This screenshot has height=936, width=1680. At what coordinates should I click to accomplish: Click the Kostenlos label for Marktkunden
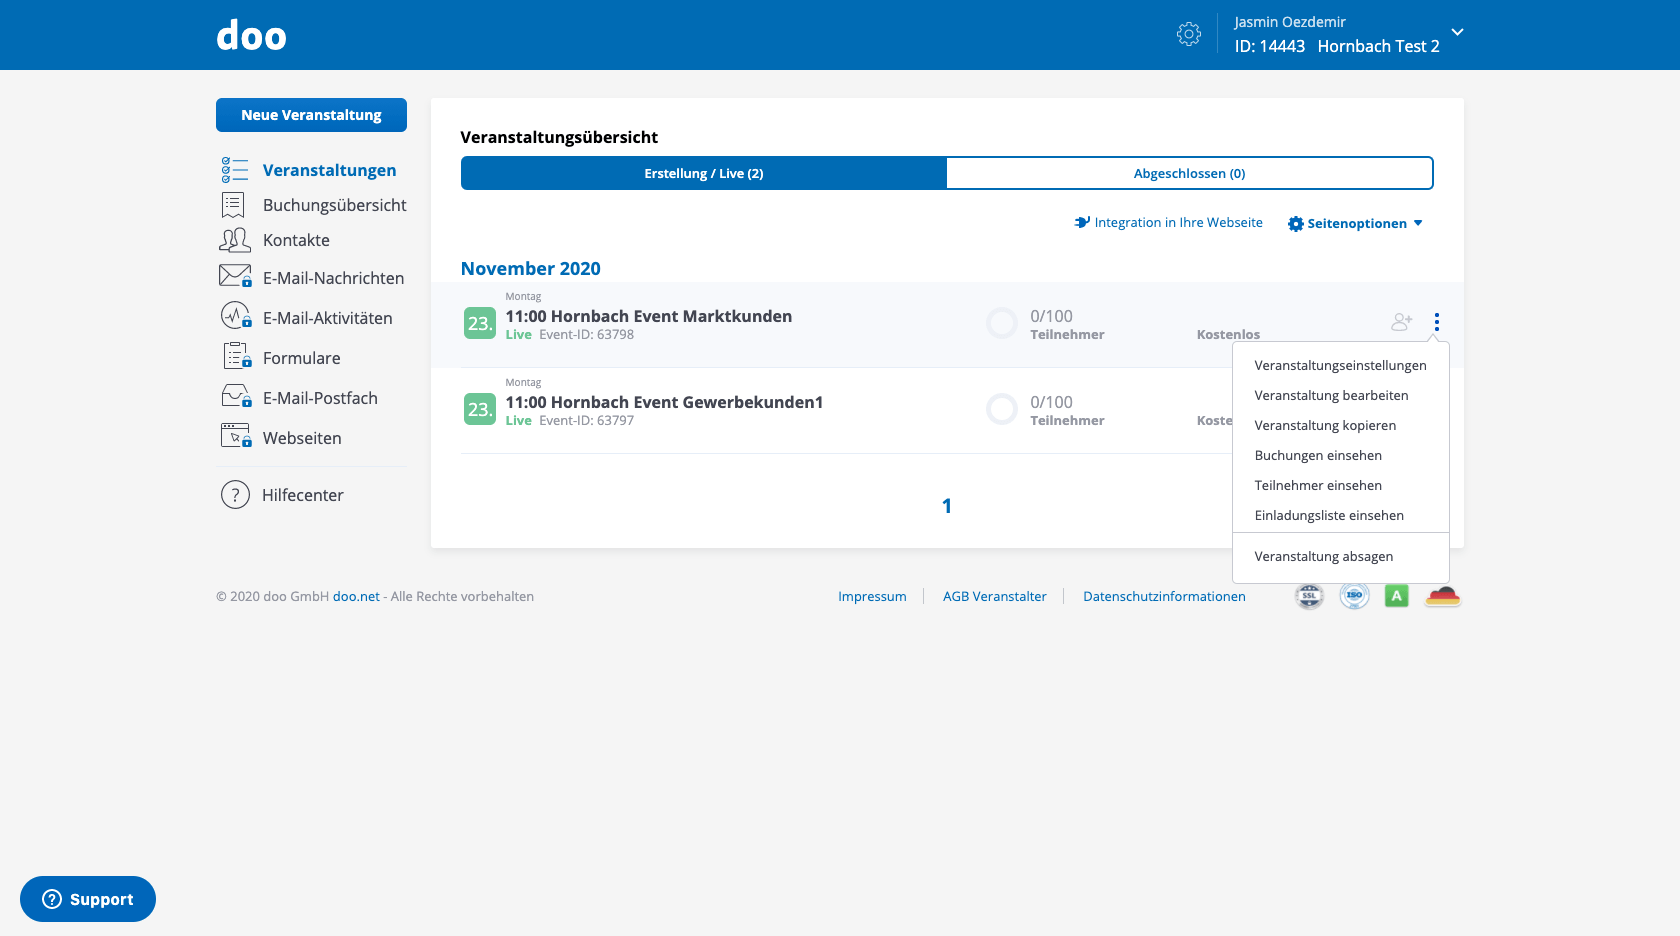[x=1228, y=334]
